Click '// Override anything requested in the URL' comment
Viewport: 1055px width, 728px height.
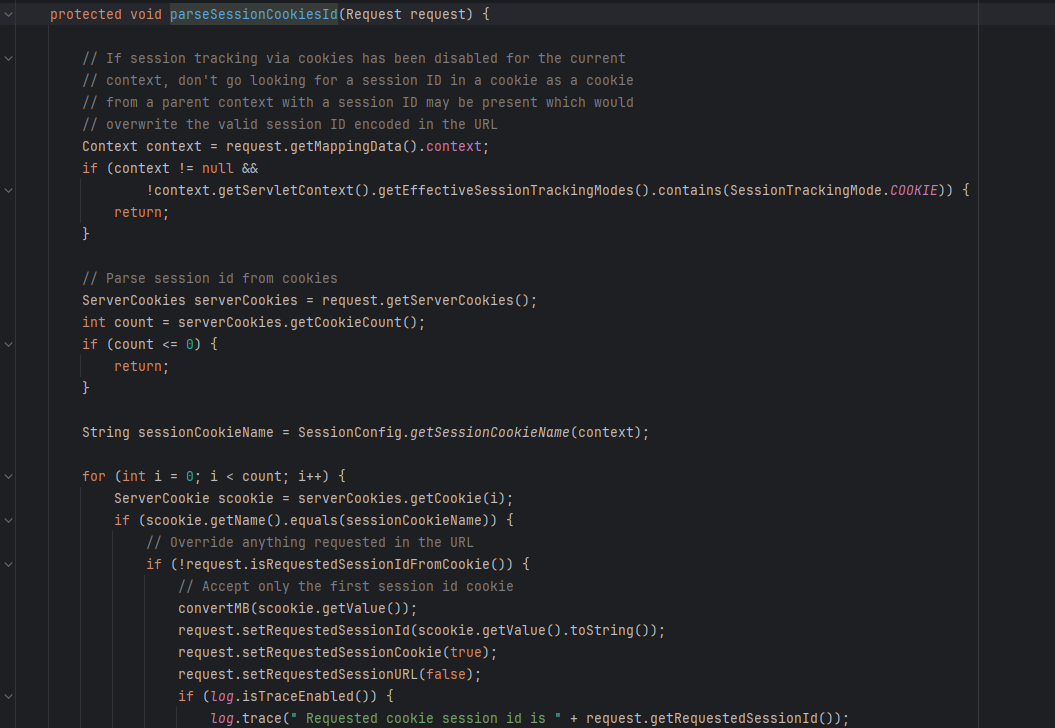[310, 542]
